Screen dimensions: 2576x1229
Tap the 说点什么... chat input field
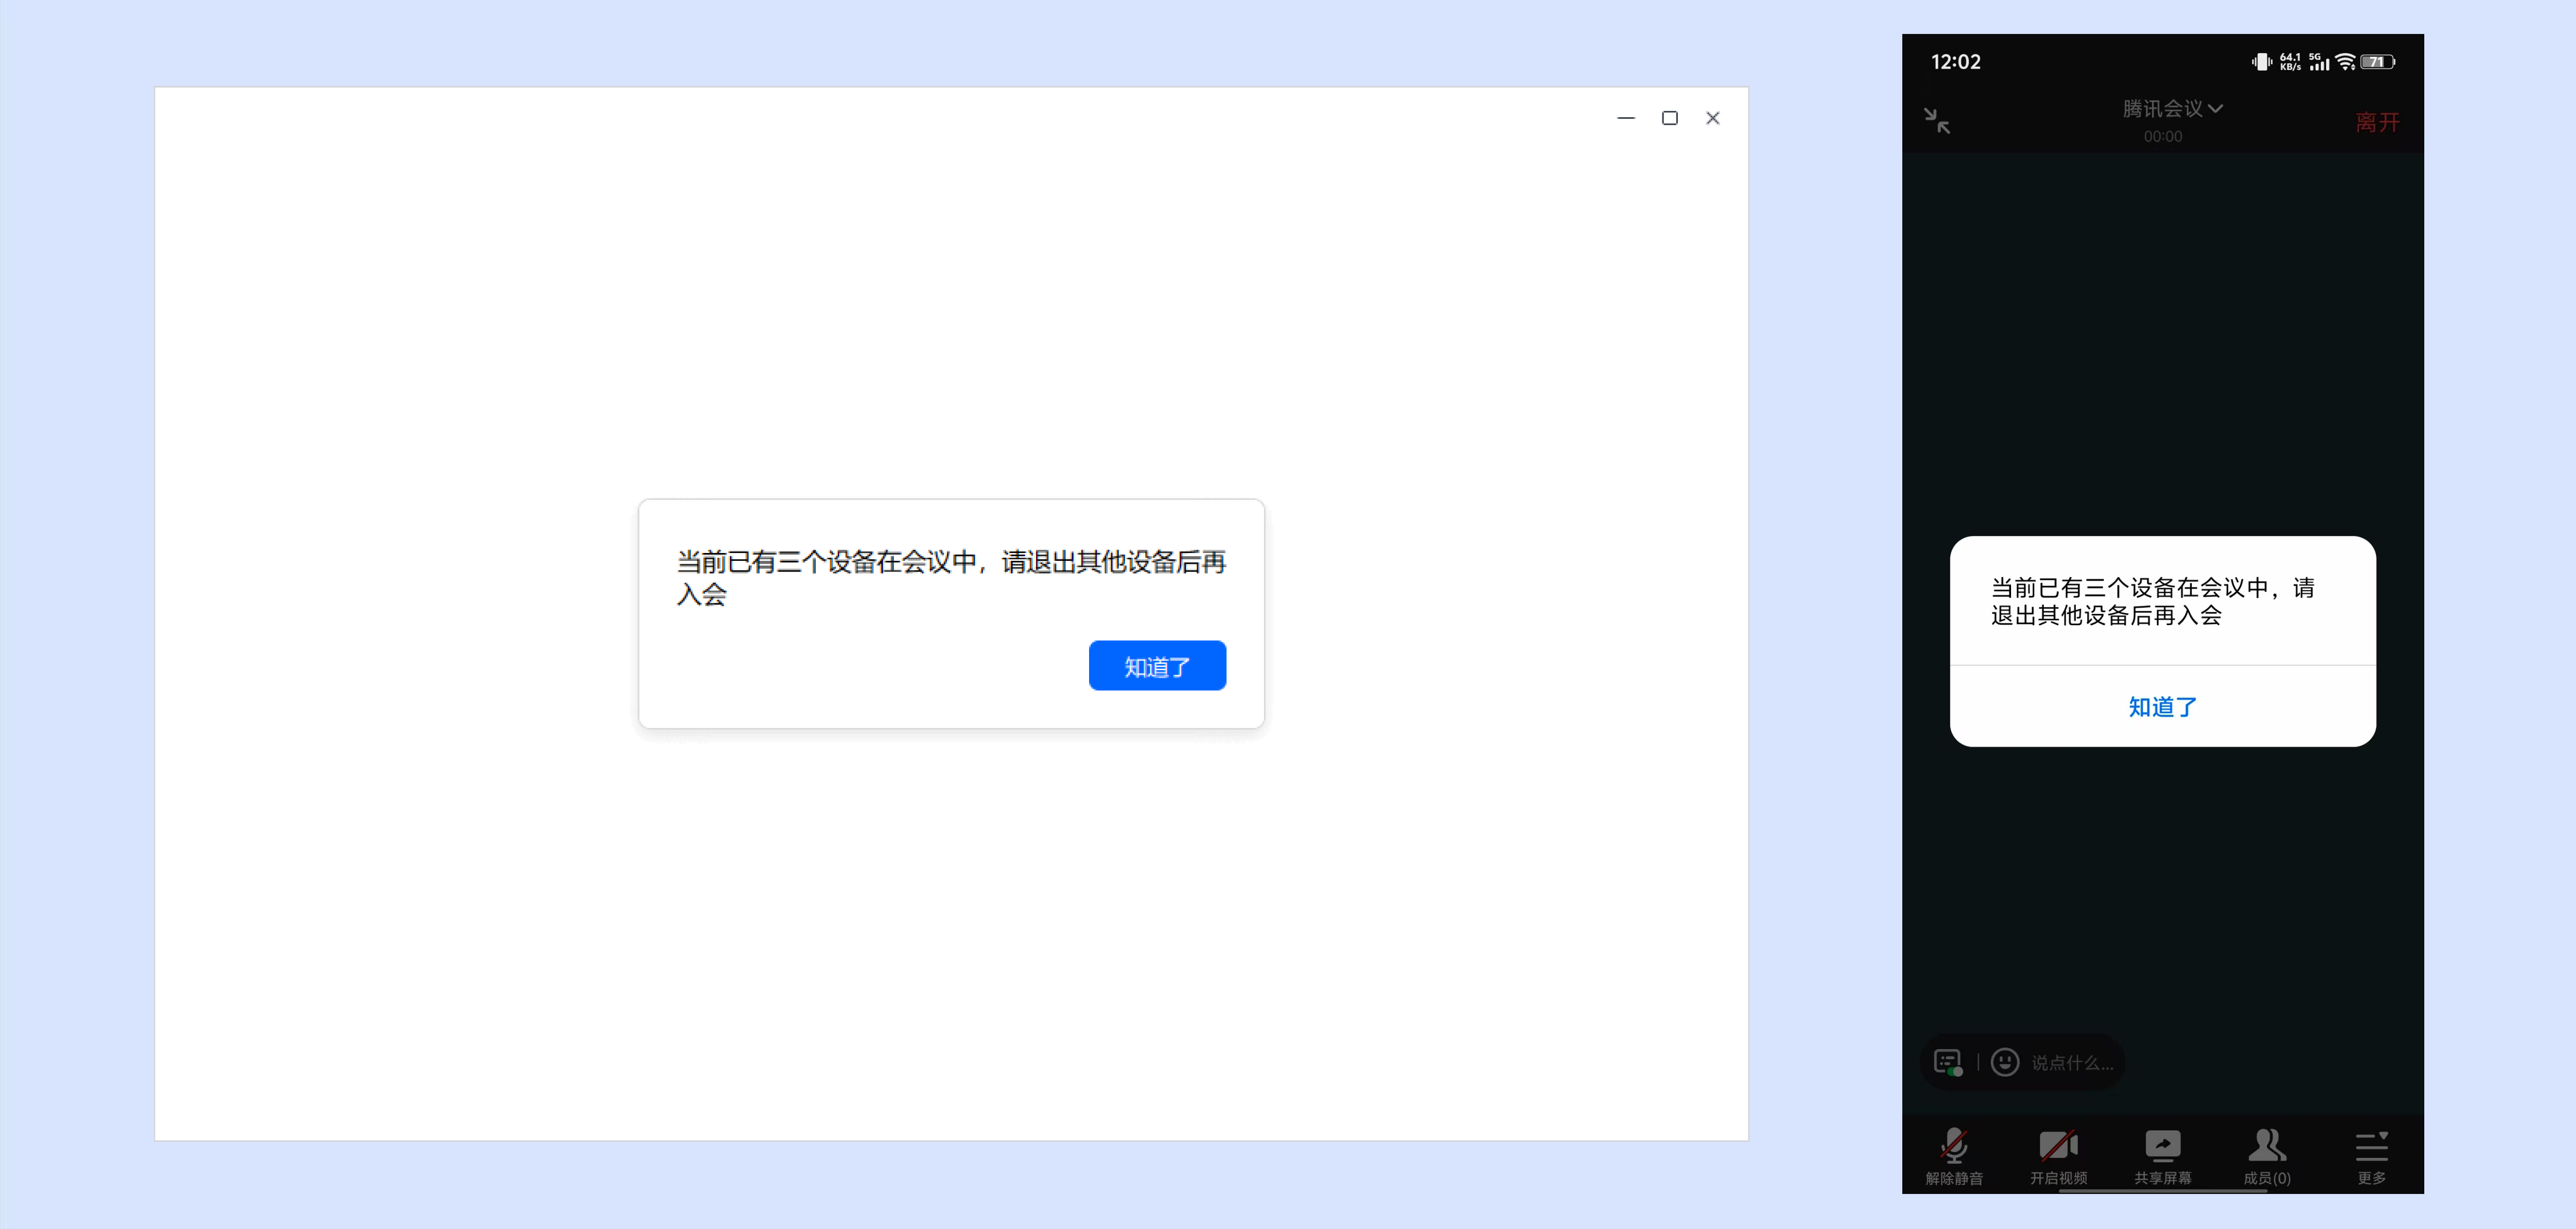point(2072,1063)
